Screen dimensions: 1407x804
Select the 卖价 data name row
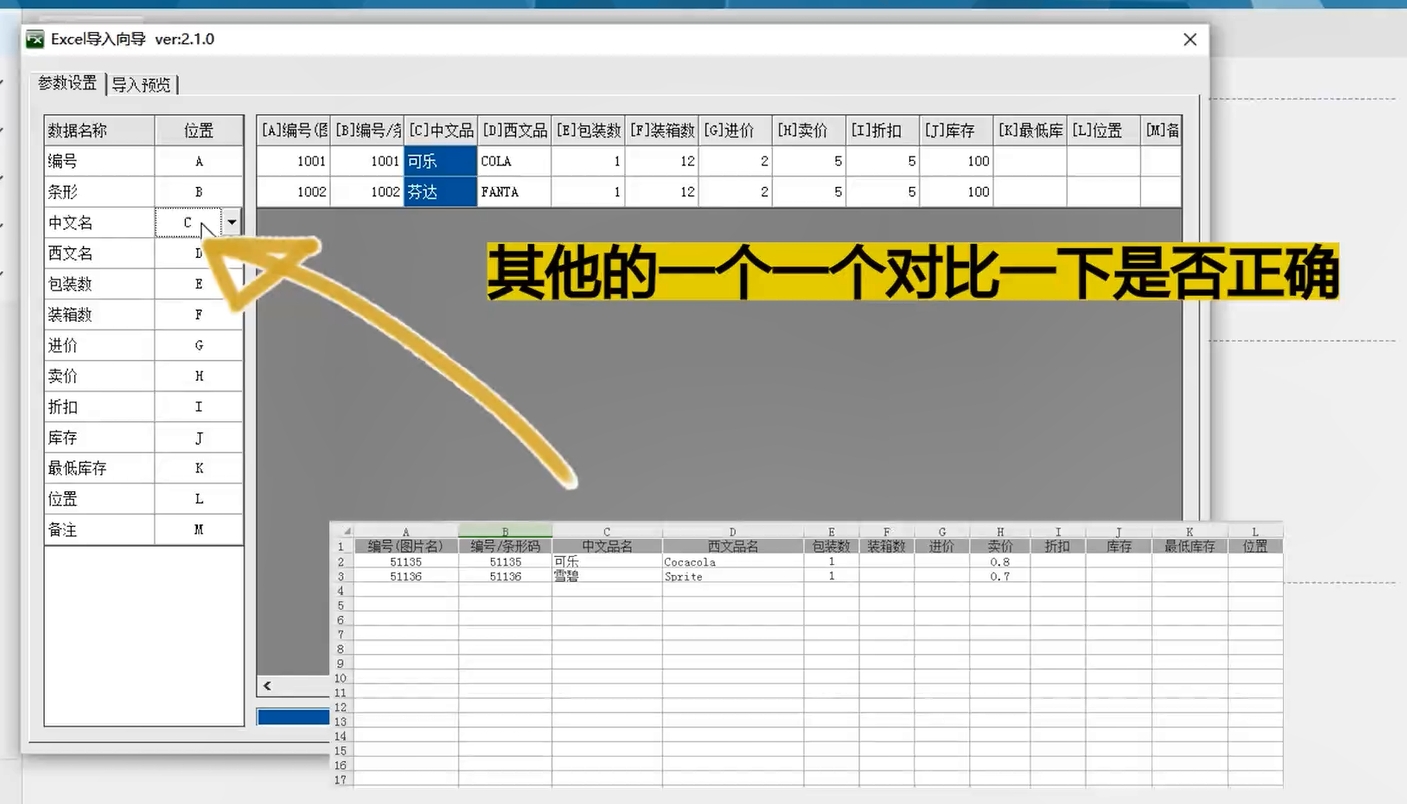(100, 376)
